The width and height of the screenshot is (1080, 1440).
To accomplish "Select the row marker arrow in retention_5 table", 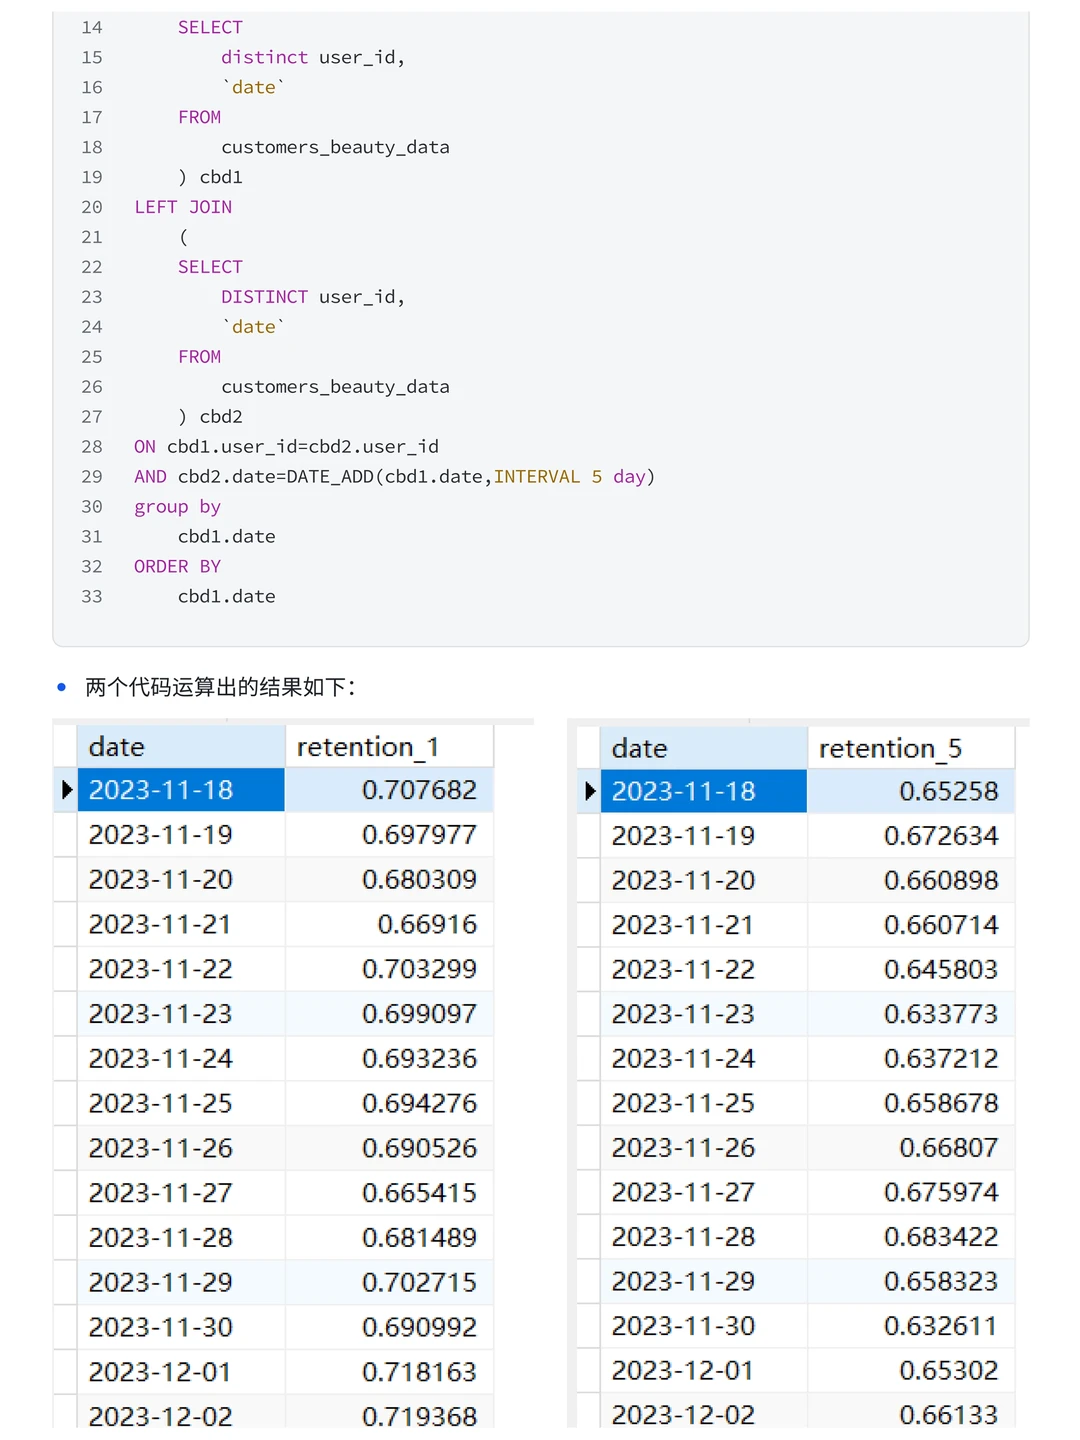I will point(589,791).
